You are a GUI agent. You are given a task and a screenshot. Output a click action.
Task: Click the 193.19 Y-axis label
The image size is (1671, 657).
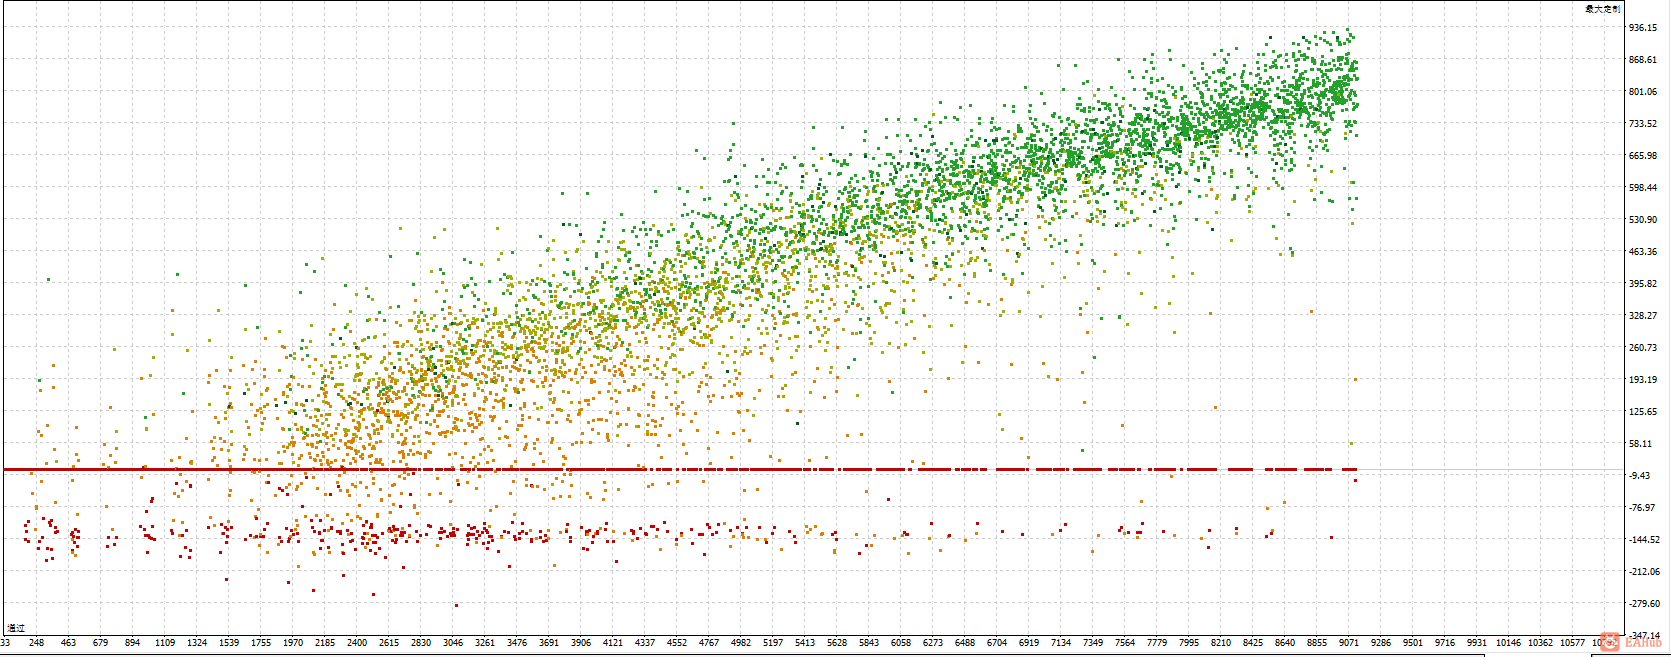coord(1643,380)
